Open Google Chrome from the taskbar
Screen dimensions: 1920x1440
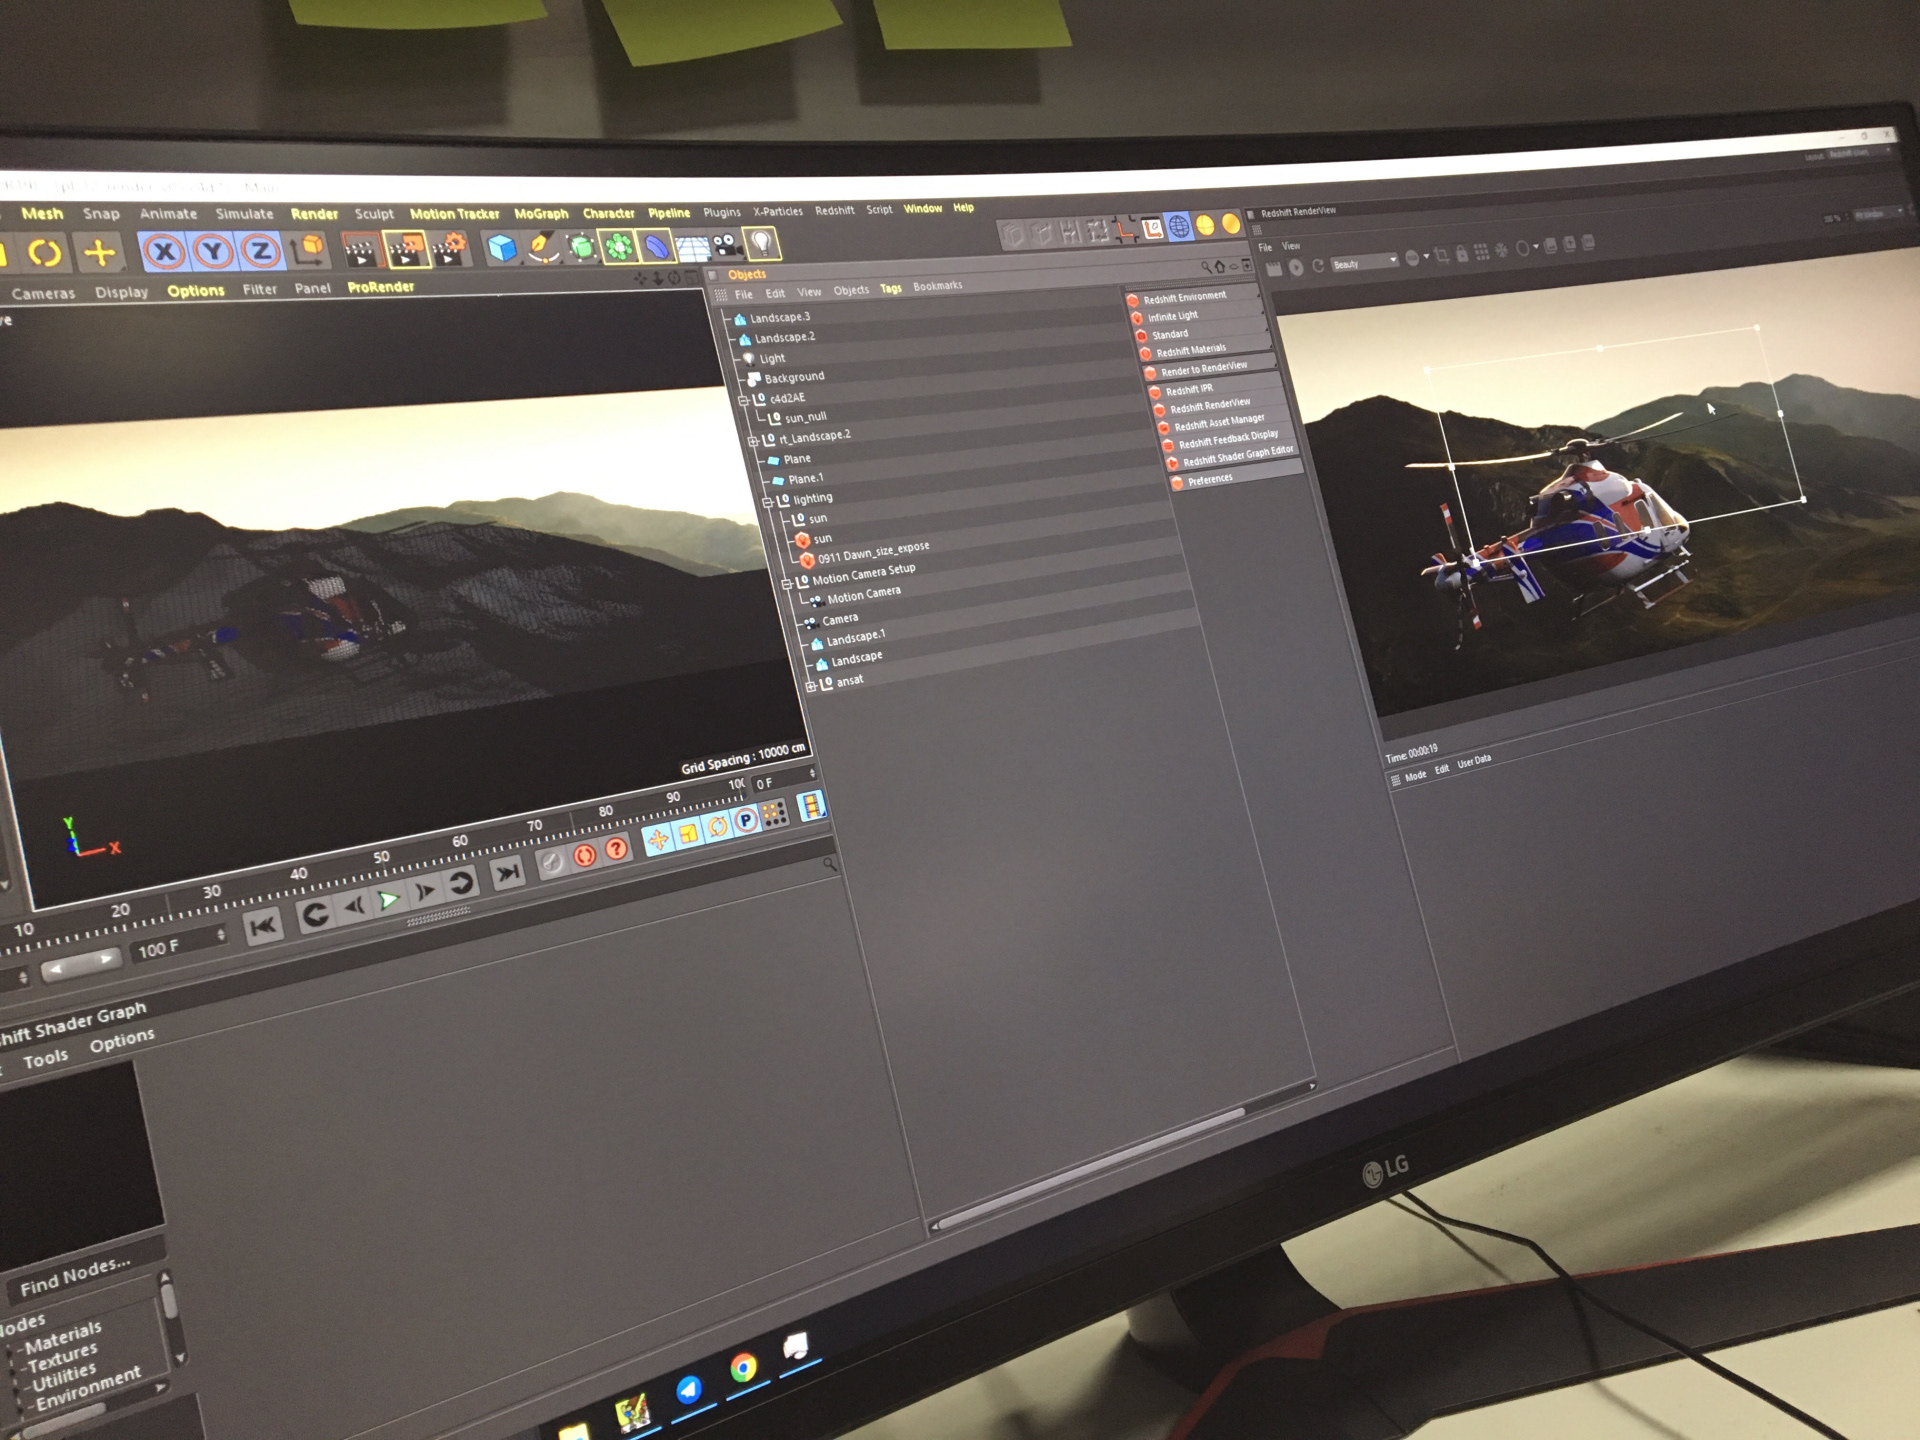pyautogui.click(x=742, y=1368)
